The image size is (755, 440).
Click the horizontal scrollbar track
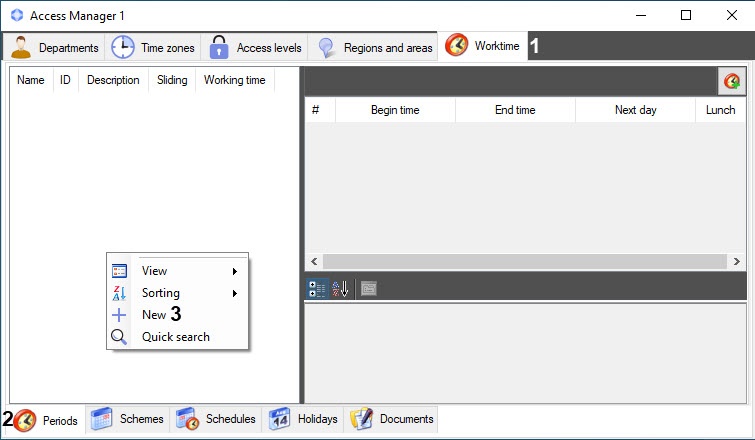click(x=525, y=261)
